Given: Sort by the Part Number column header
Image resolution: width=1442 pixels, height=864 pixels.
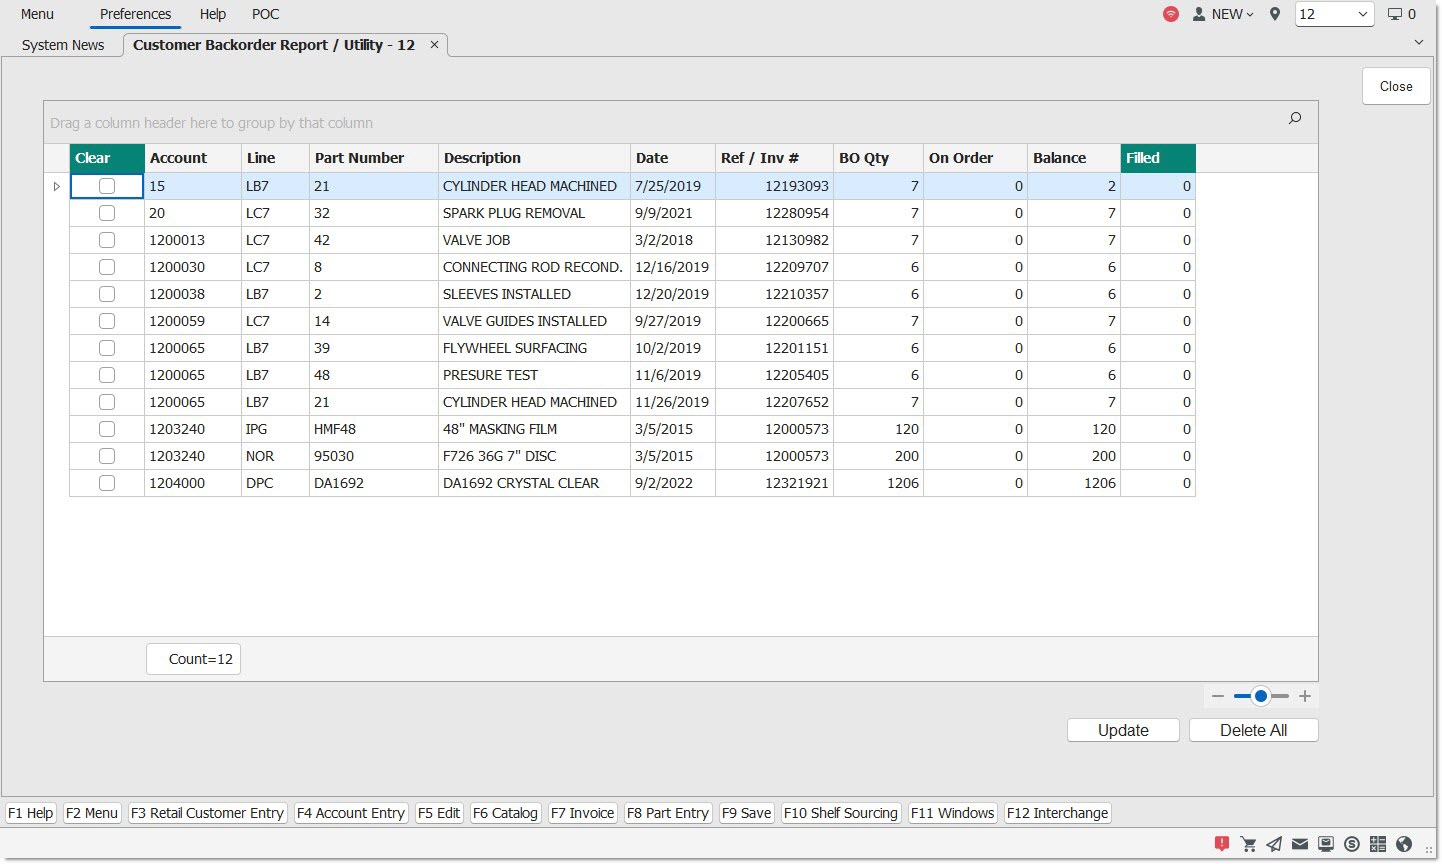Looking at the screenshot, I should pyautogui.click(x=359, y=158).
